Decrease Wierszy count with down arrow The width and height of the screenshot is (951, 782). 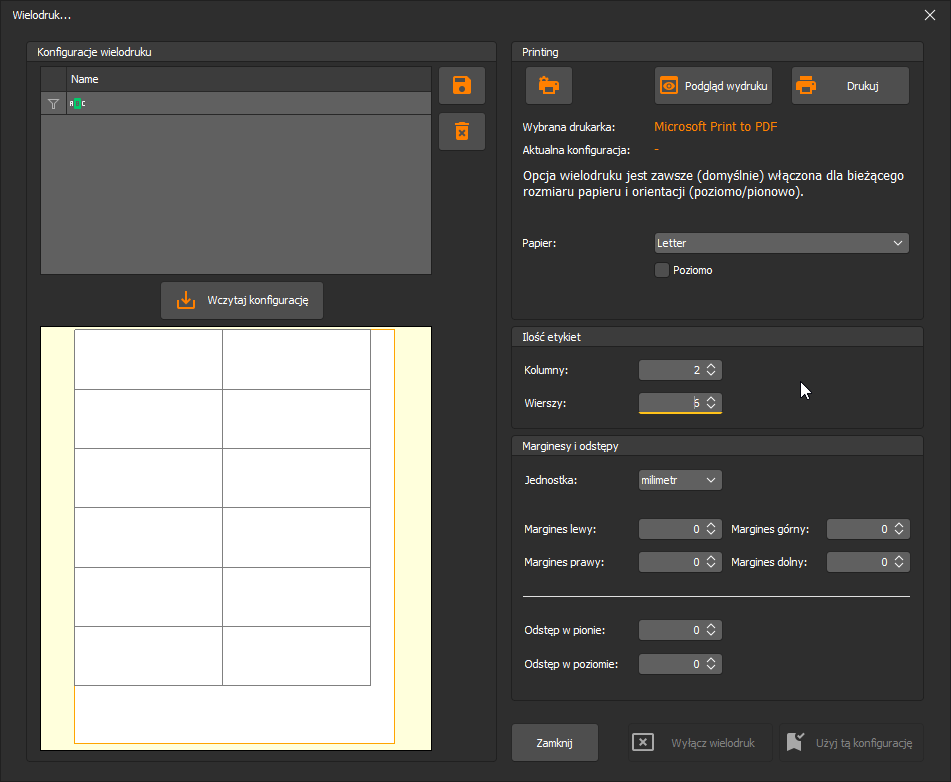[x=711, y=406]
